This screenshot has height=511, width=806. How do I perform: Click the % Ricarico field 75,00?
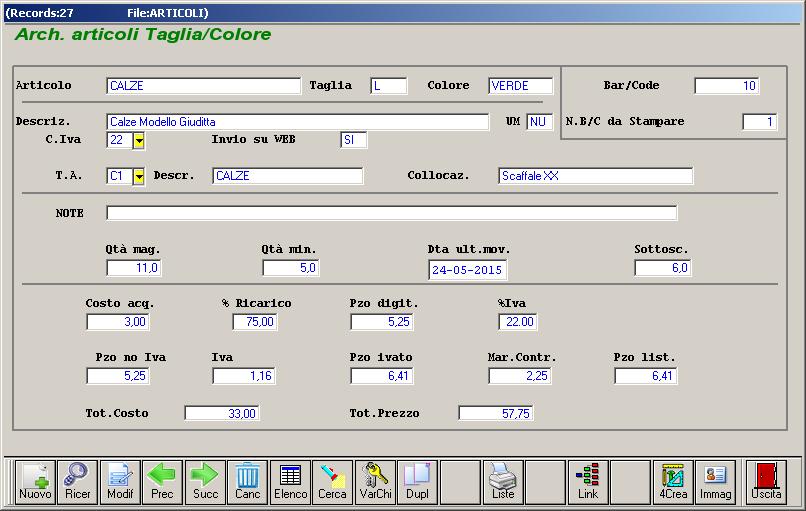[255, 322]
